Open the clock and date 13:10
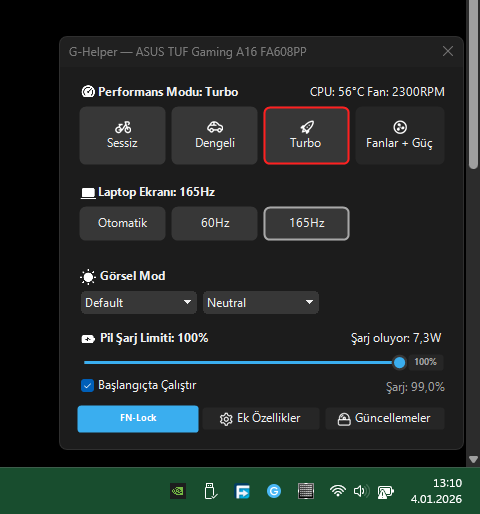480x514 pixels. click(436, 491)
